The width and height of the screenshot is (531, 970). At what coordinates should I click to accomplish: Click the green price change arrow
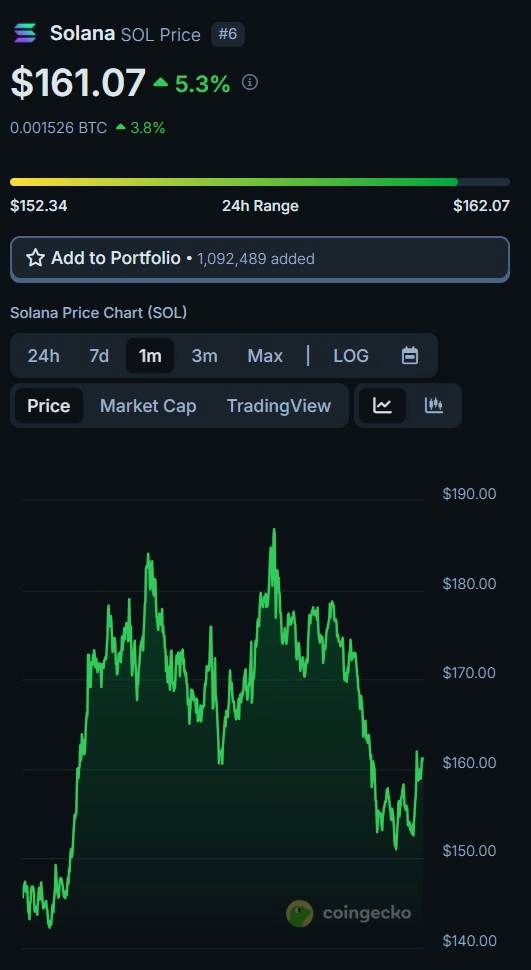point(161,82)
